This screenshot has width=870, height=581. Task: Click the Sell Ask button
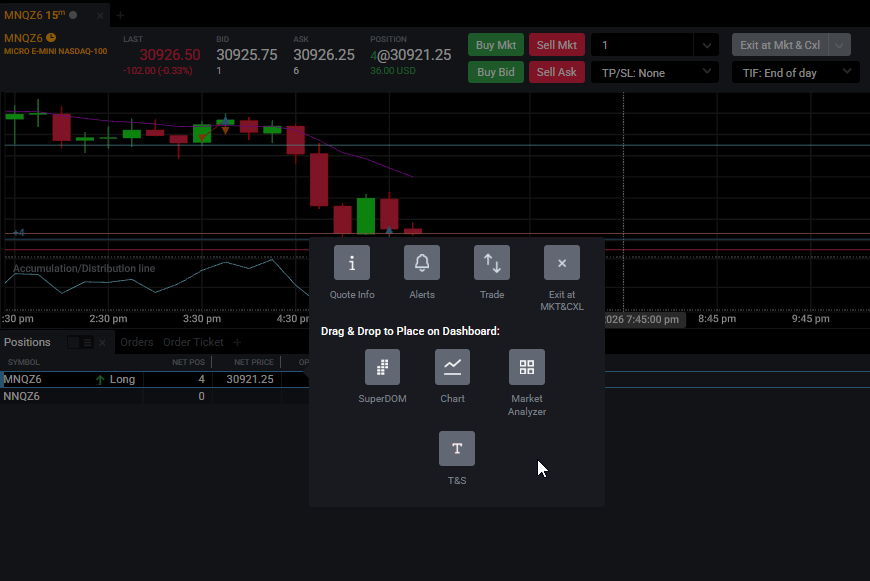[x=557, y=72]
